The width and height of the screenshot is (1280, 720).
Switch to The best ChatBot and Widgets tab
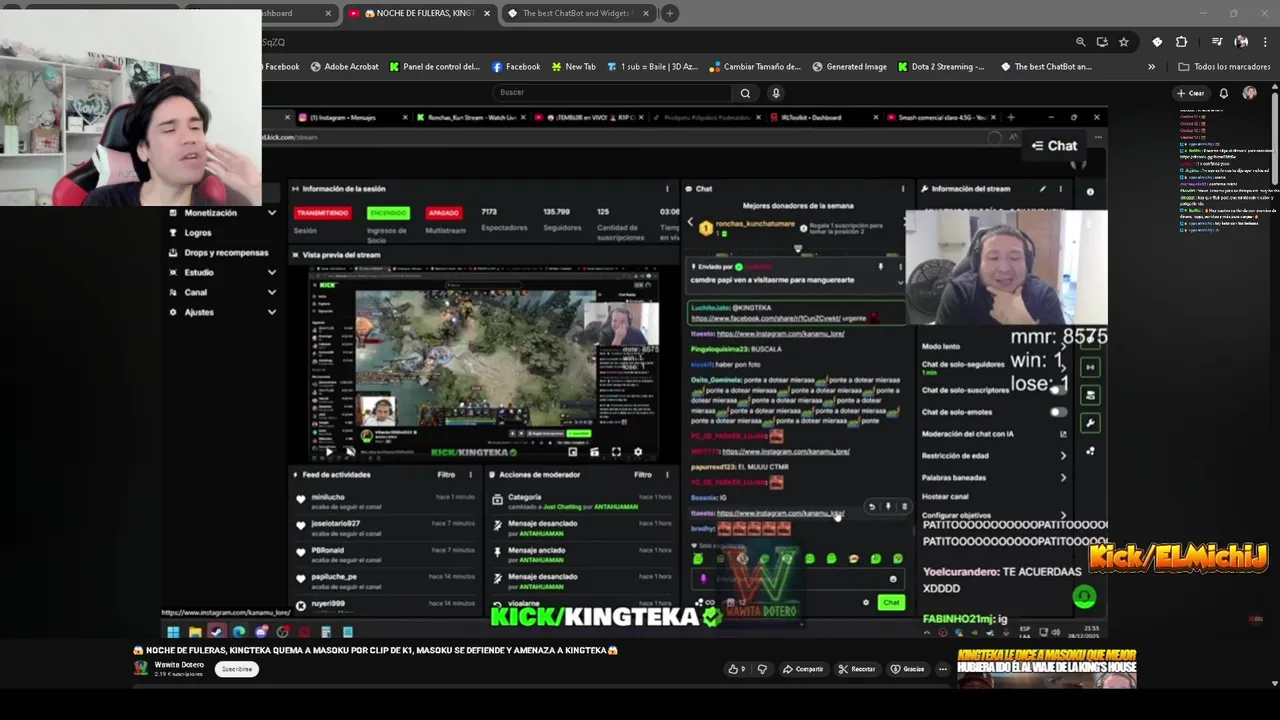click(x=577, y=13)
